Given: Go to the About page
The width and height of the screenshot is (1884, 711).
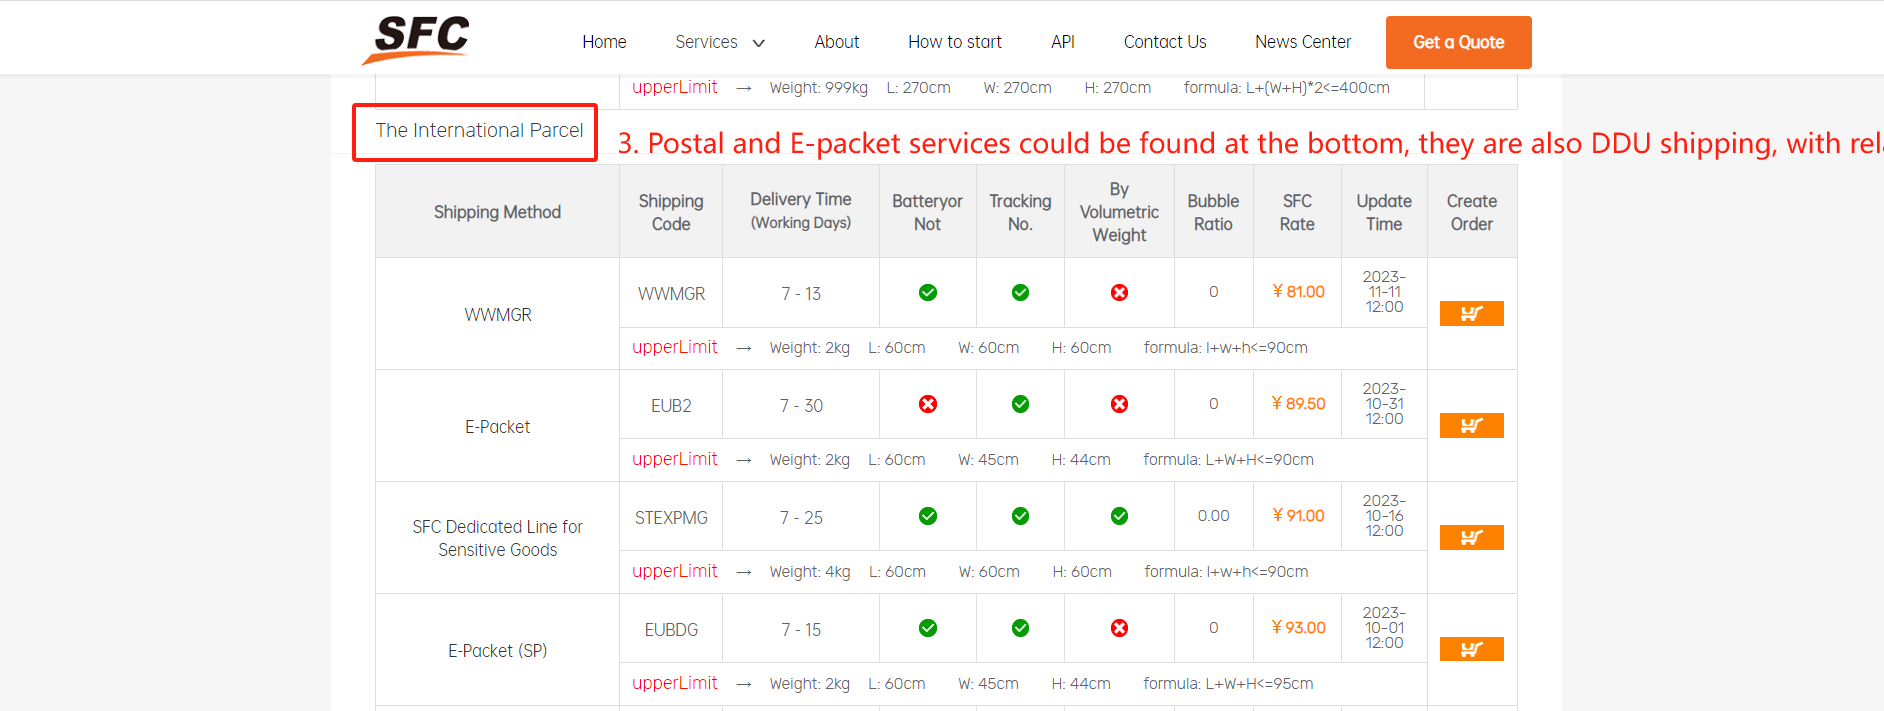Looking at the screenshot, I should click(837, 42).
